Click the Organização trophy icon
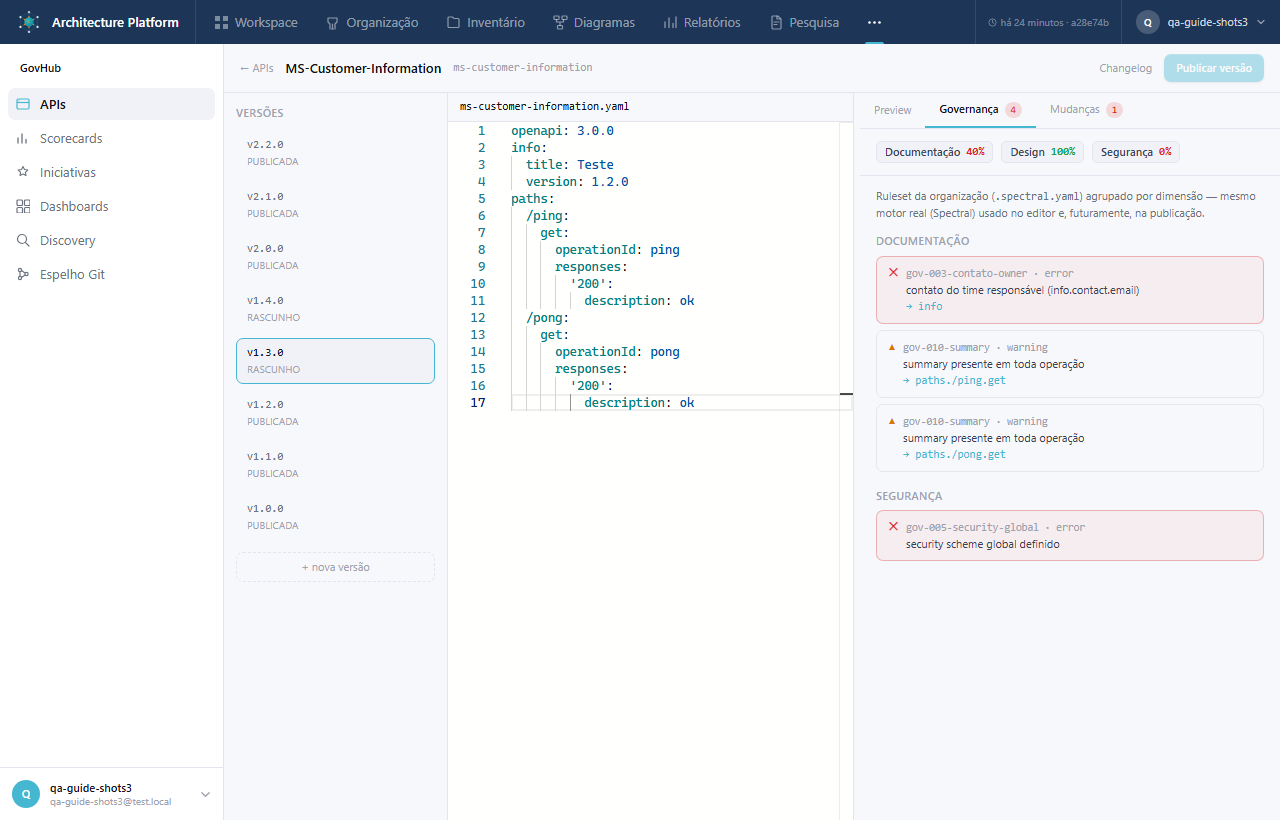 click(333, 22)
